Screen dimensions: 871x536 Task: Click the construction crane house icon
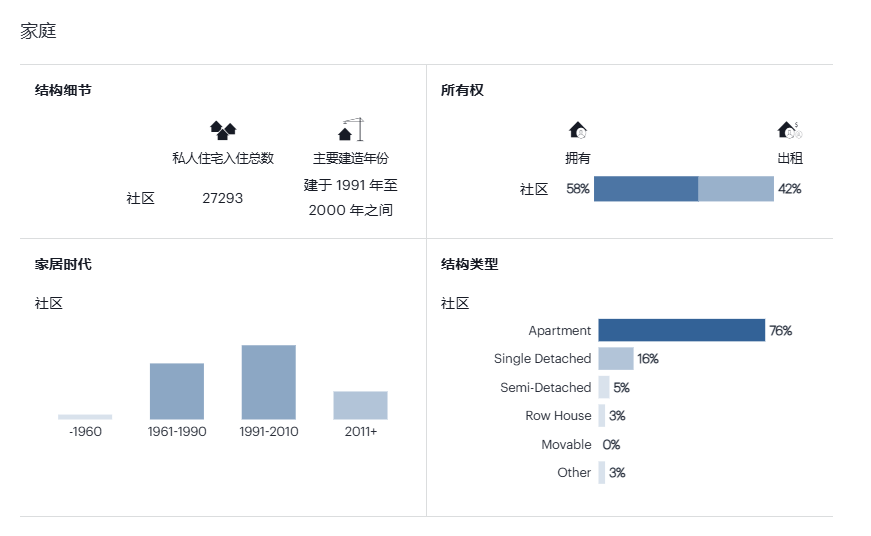pos(351,129)
